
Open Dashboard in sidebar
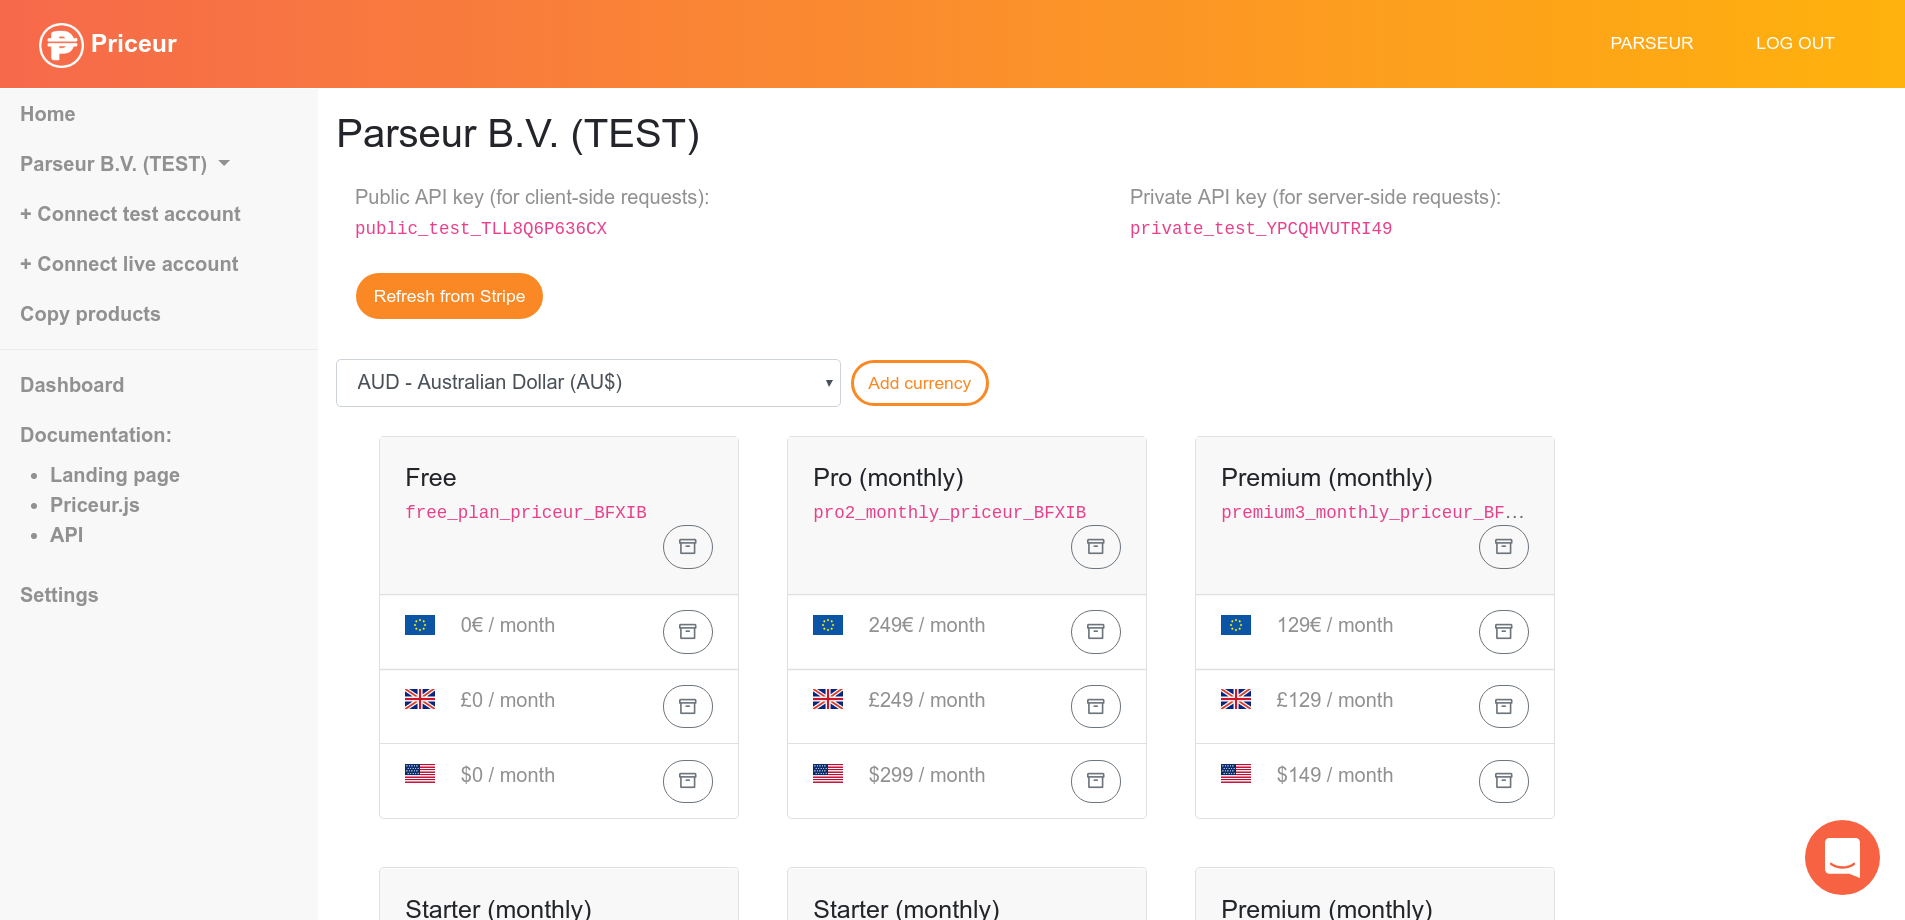coord(72,385)
